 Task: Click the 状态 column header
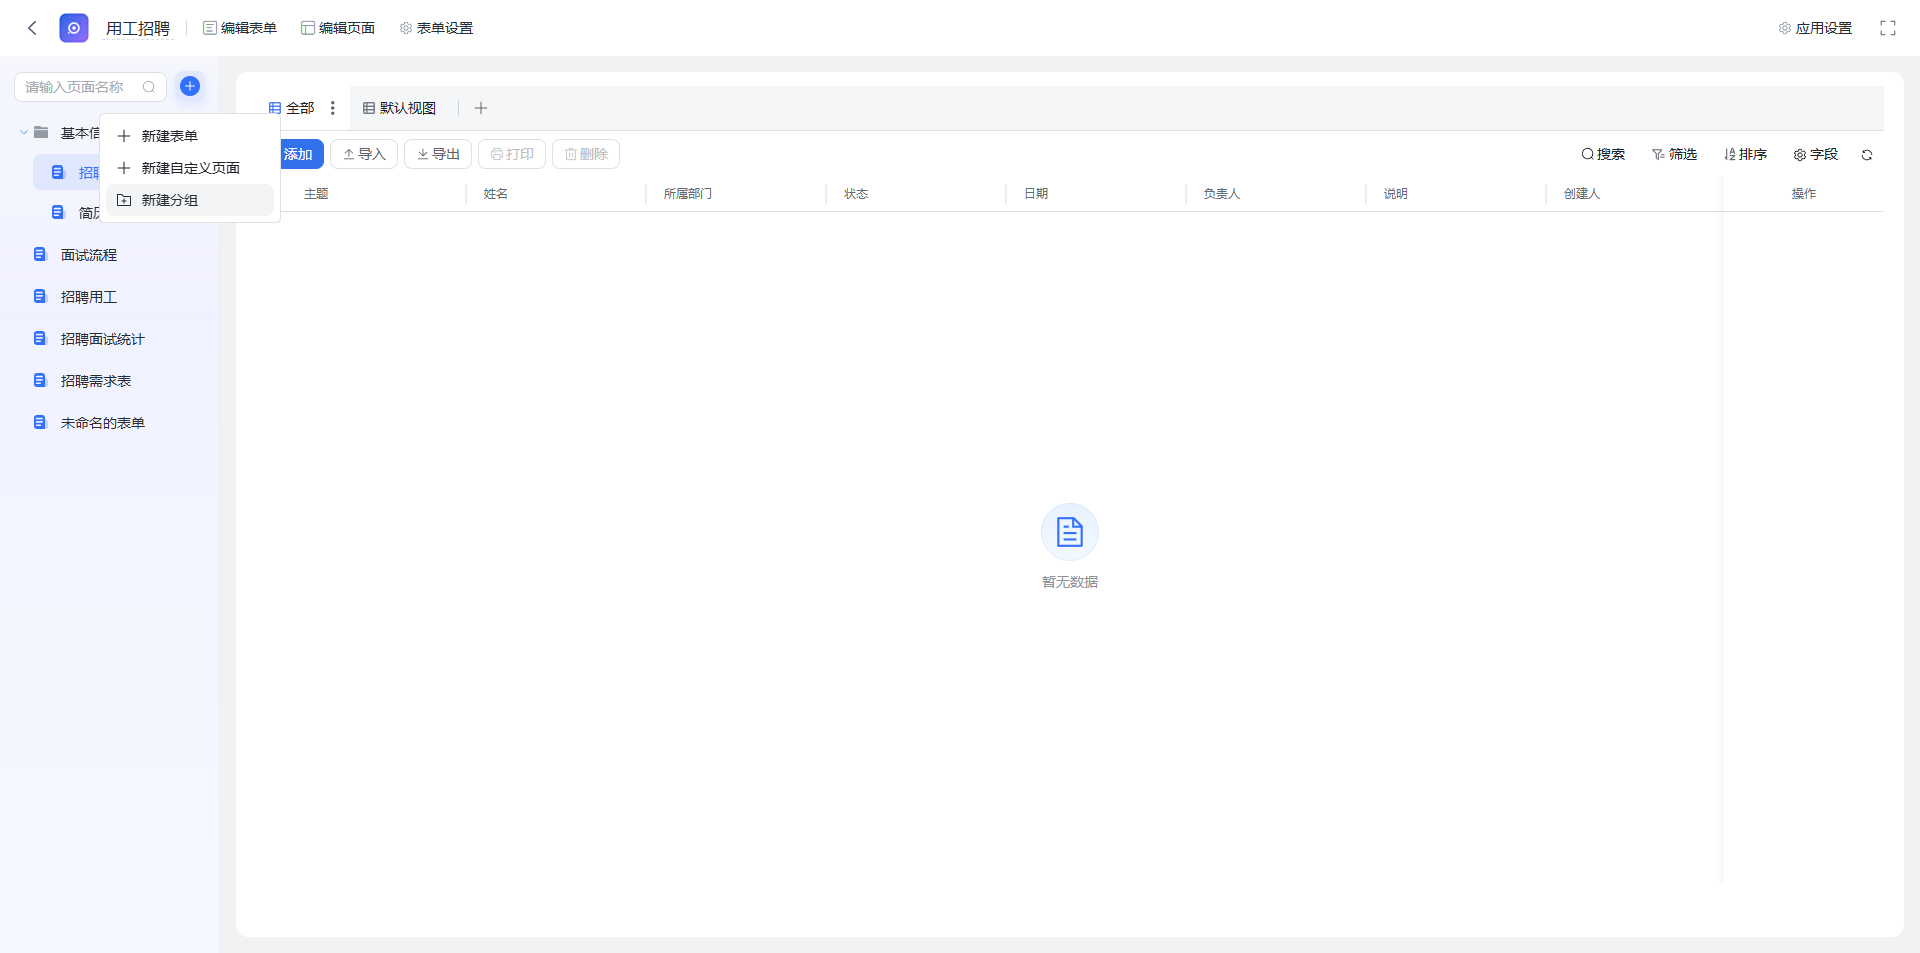click(856, 194)
